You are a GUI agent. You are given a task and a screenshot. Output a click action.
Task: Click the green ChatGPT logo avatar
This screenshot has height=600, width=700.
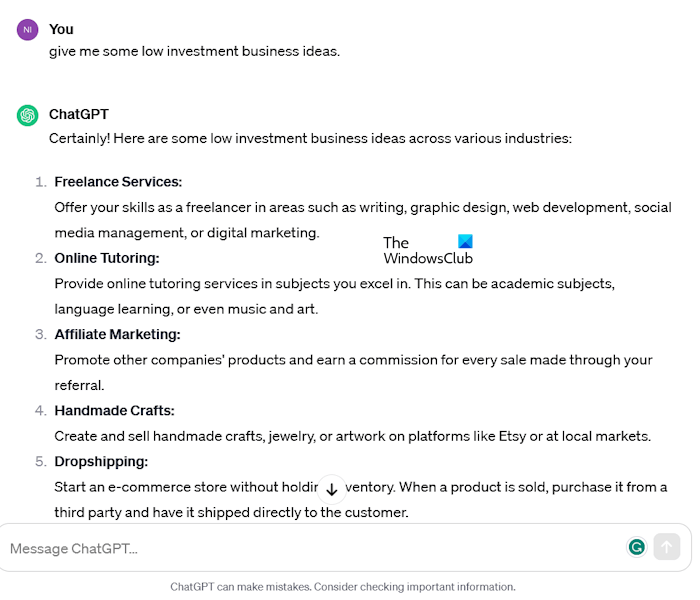pyautogui.click(x=27, y=115)
